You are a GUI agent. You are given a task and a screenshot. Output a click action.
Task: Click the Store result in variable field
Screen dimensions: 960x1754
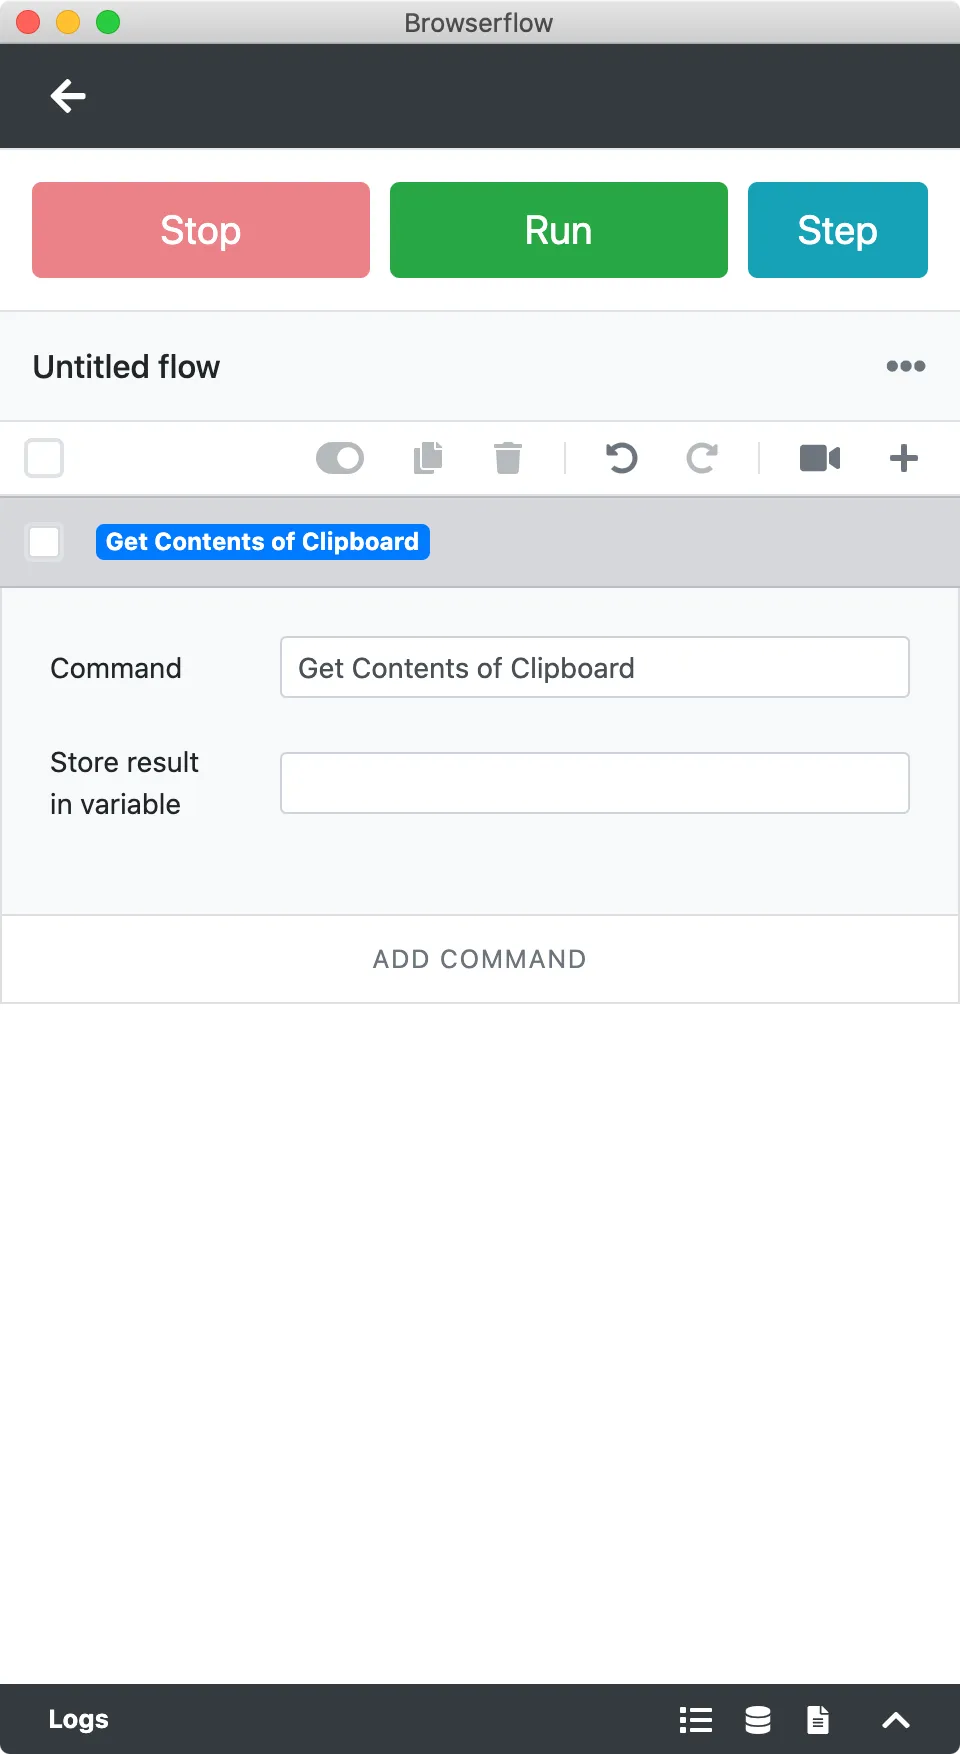point(595,783)
